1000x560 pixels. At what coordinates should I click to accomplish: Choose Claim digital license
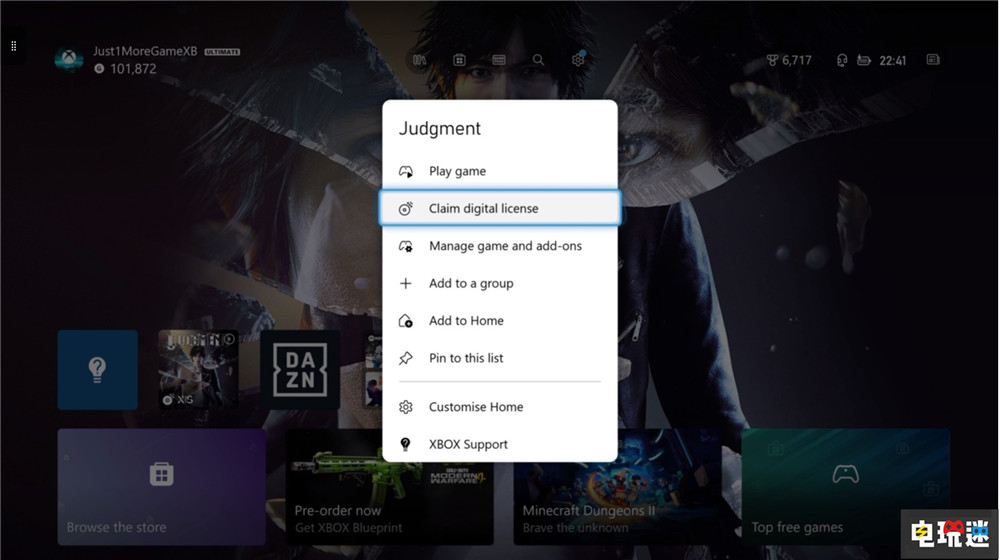point(500,208)
